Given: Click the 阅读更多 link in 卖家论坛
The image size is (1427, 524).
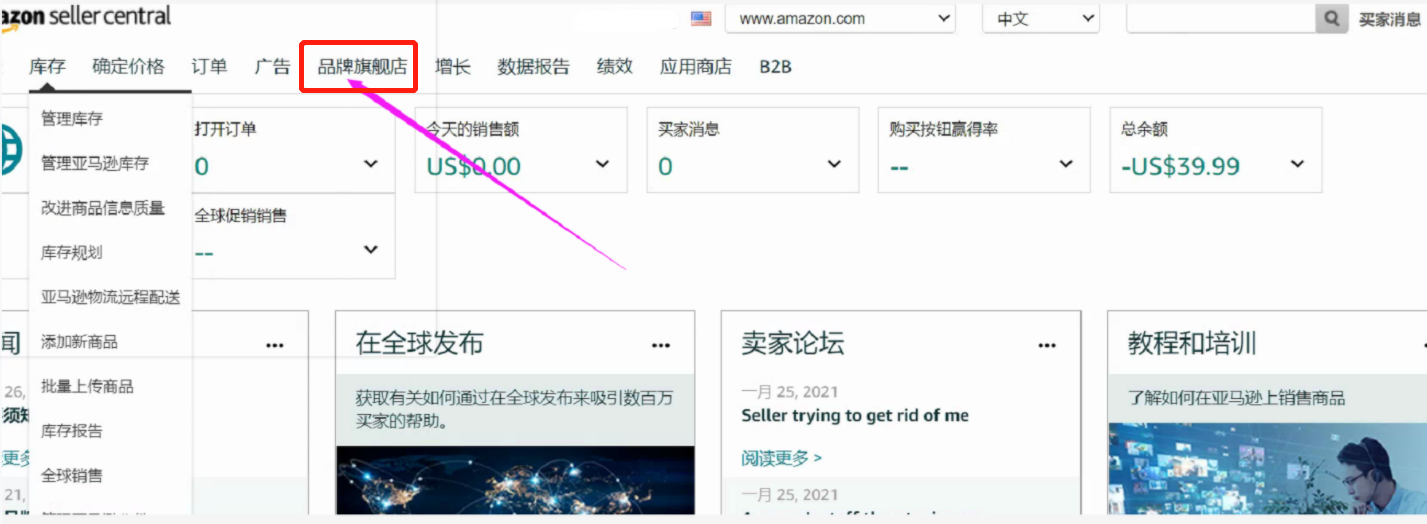Looking at the screenshot, I should click(781, 458).
